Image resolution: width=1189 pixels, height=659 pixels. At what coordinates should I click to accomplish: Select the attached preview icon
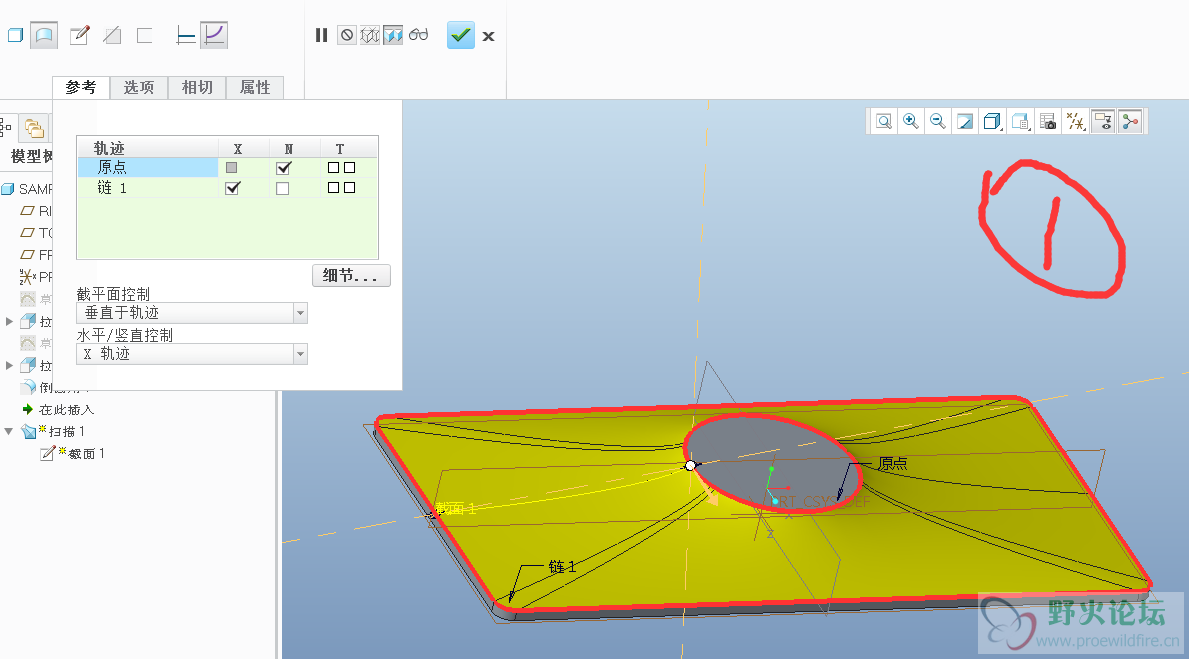(x=393, y=35)
